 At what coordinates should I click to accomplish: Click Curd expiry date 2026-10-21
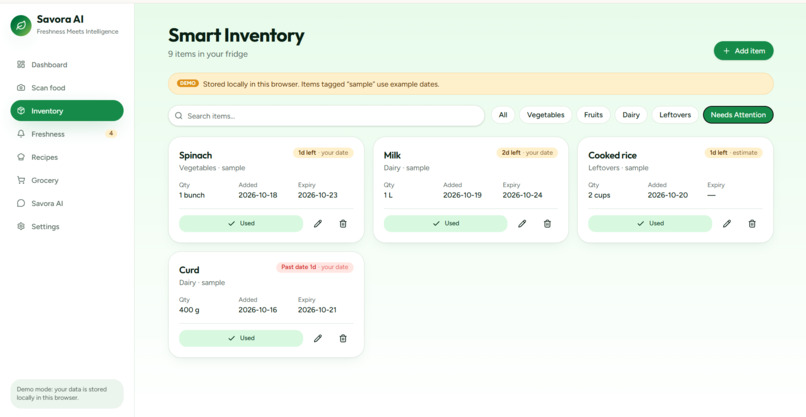pyautogui.click(x=318, y=310)
